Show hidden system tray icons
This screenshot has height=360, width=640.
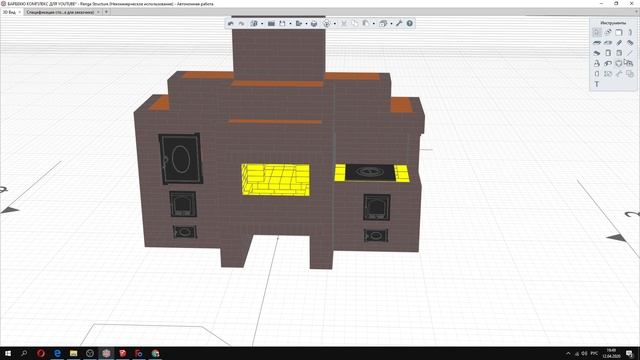pyautogui.click(x=568, y=353)
